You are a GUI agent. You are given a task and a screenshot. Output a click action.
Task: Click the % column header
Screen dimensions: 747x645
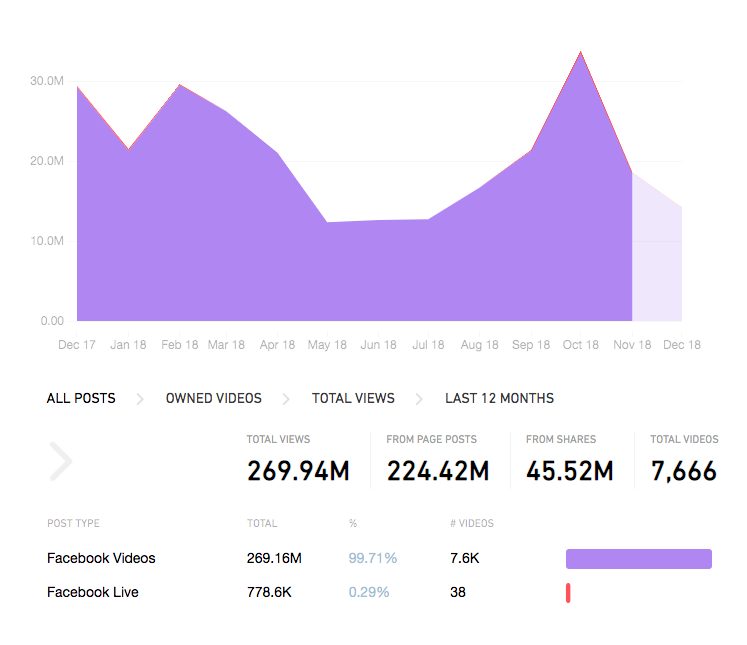353,524
